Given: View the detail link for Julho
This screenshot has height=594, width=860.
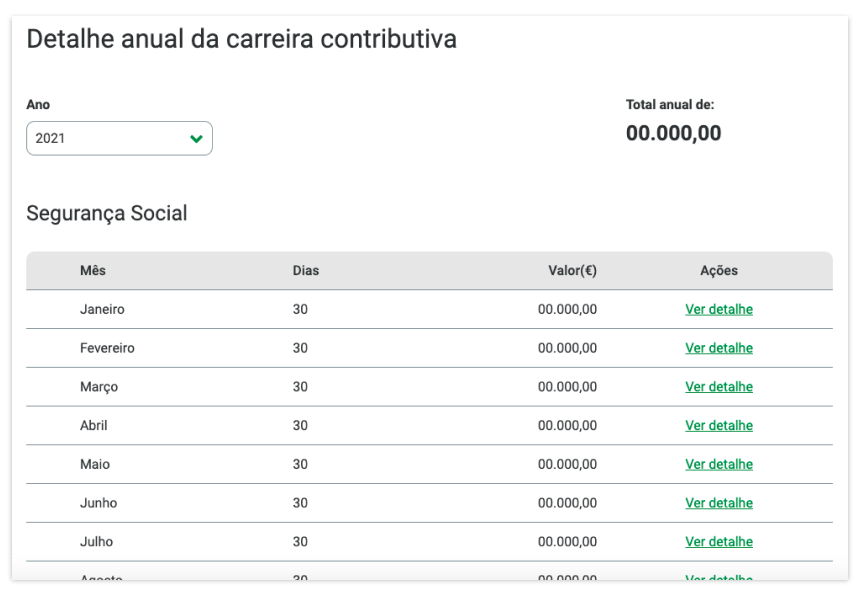Looking at the screenshot, I should click(x=719, y=541).
